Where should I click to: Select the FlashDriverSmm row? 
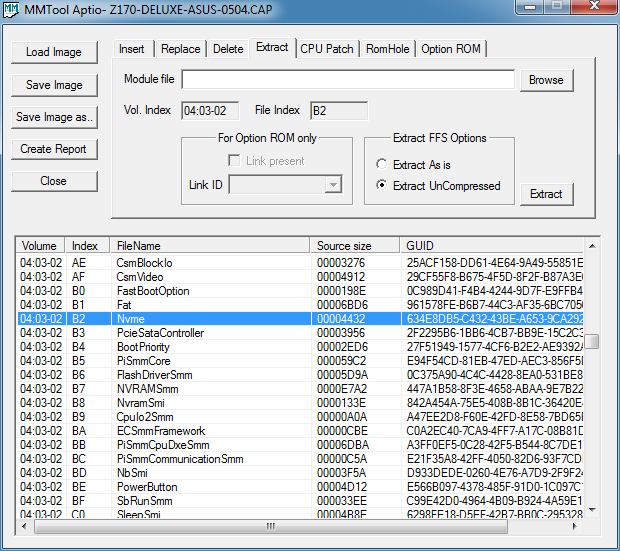[x=301, y=375]
